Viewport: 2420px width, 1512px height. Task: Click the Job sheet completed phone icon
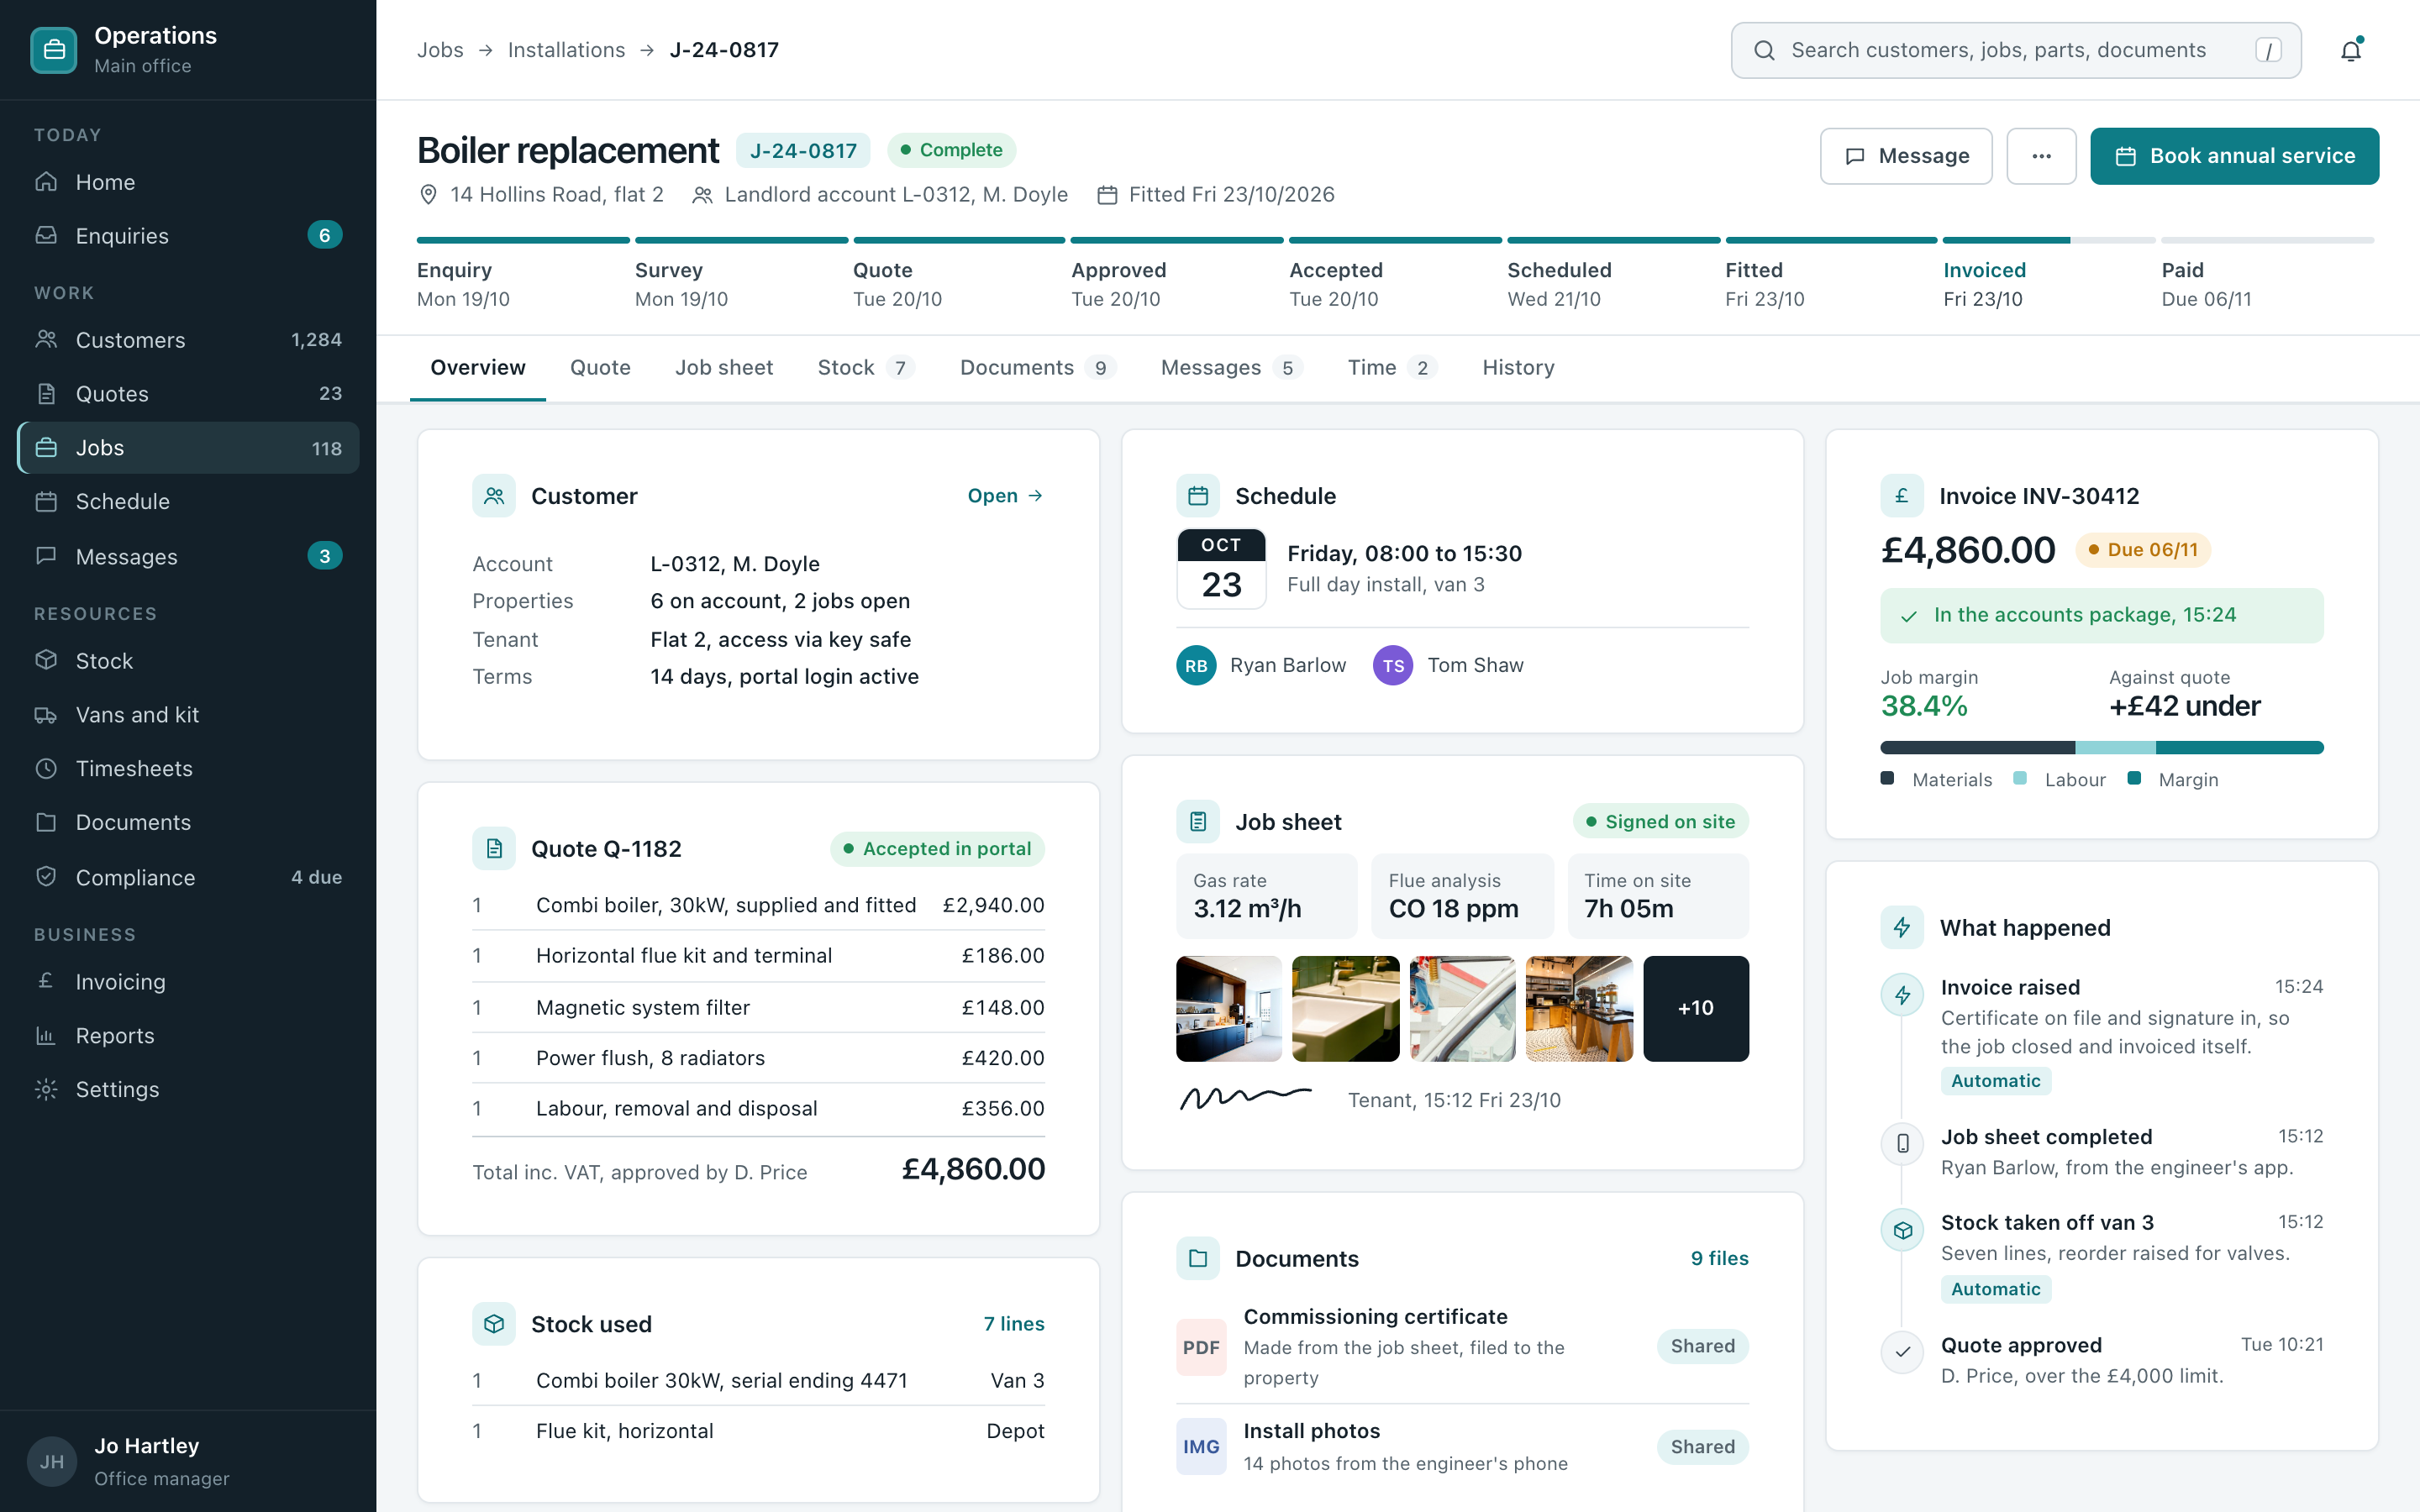pos(1902,1144)
